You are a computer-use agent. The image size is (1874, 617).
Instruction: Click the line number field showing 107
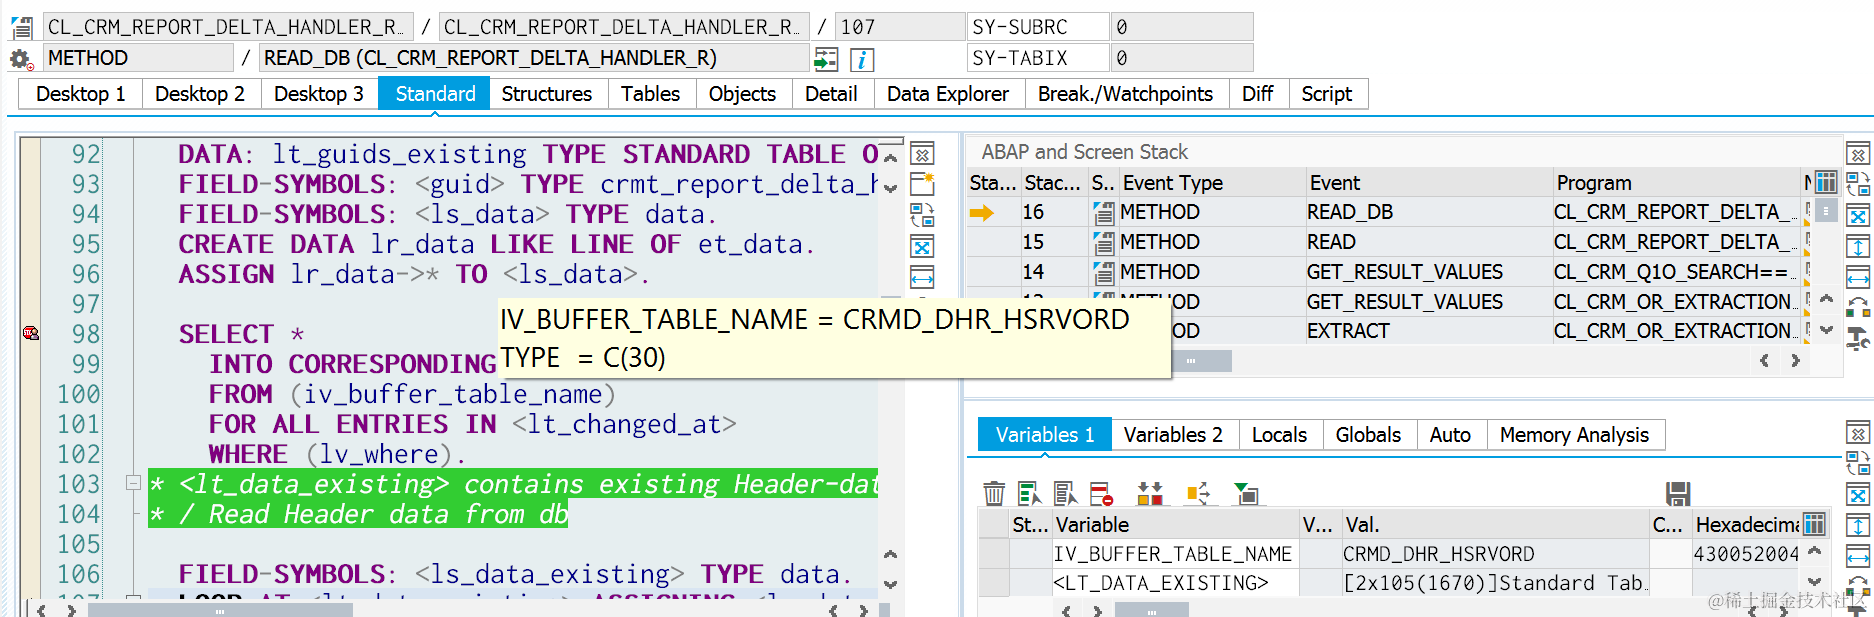899,27
